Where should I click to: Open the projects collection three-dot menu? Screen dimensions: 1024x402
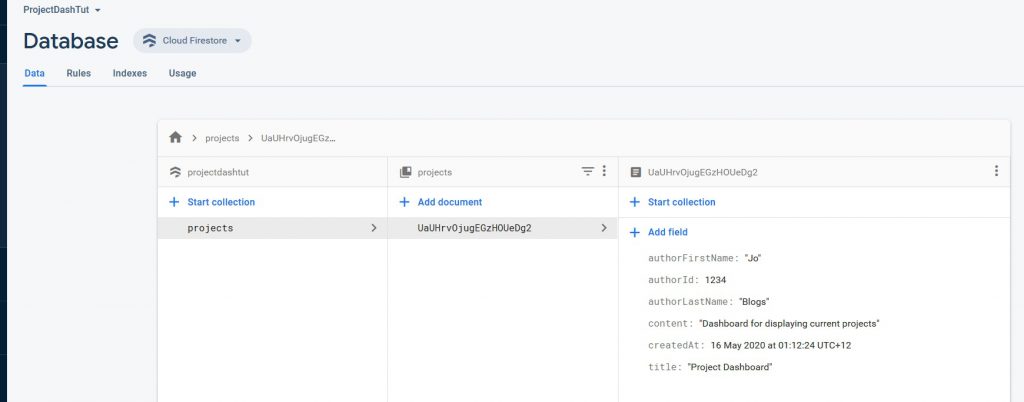604,171
